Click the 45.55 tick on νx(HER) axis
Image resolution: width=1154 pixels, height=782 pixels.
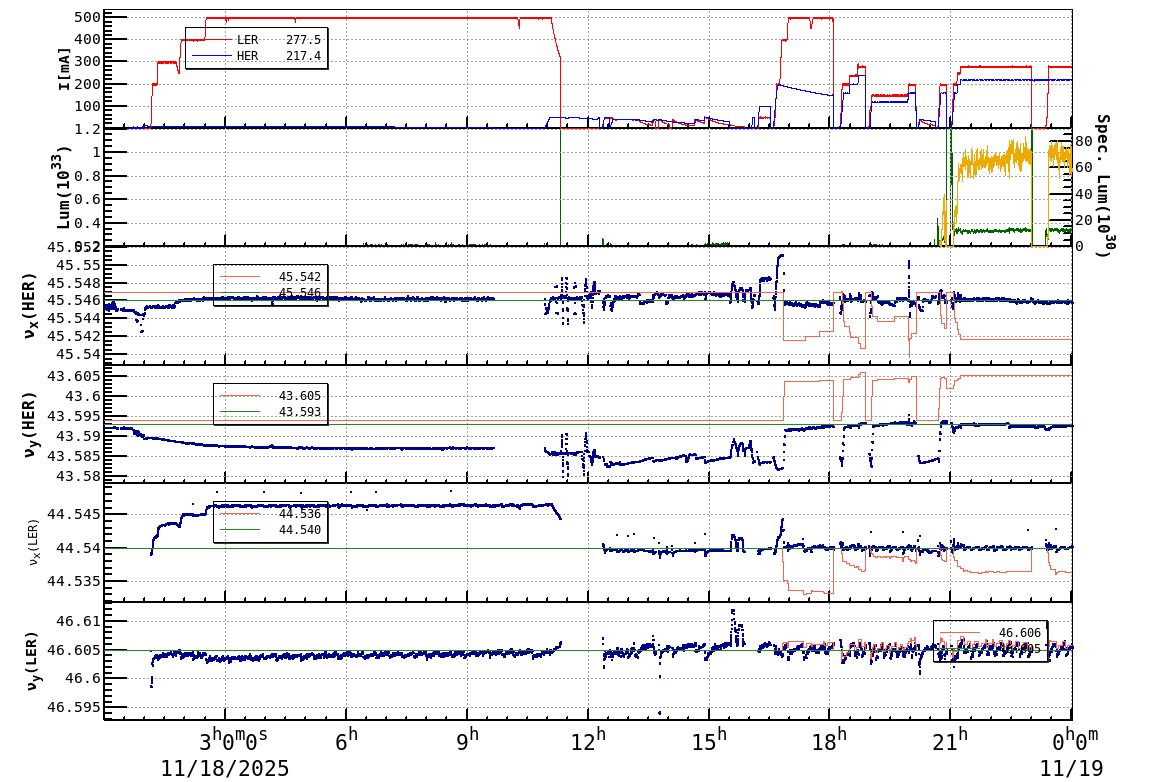click(x=79, y=265)
